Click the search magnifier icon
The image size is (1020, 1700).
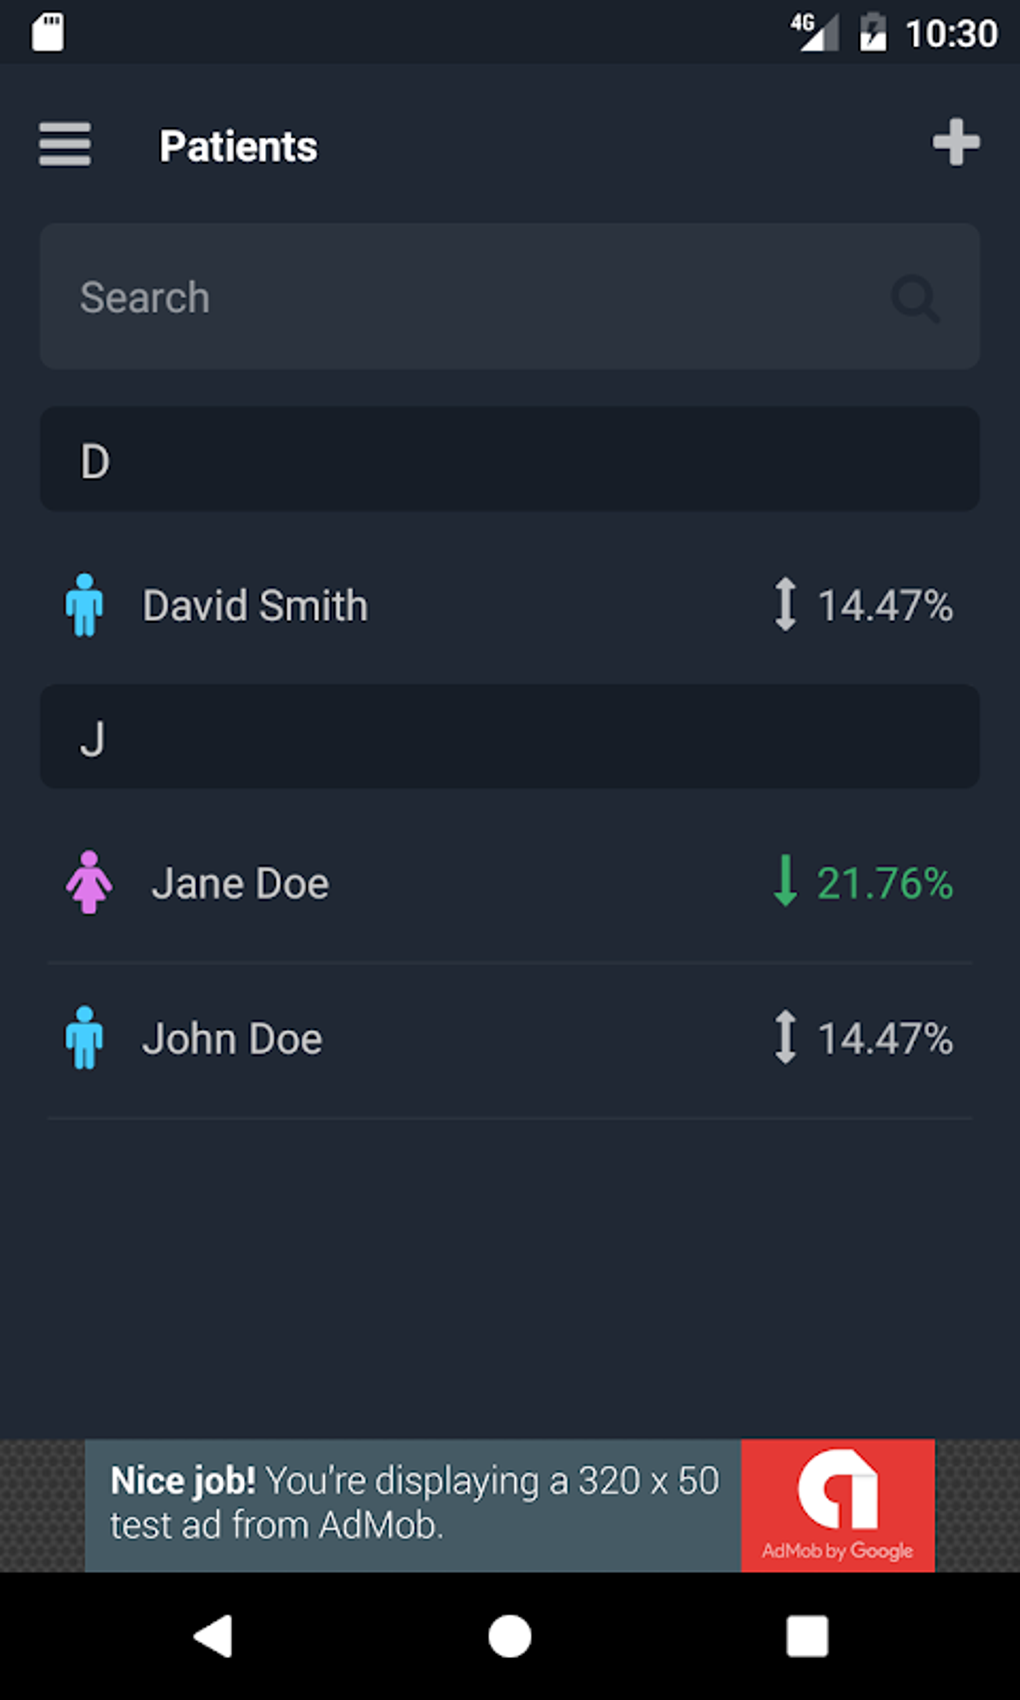(915, 298)
